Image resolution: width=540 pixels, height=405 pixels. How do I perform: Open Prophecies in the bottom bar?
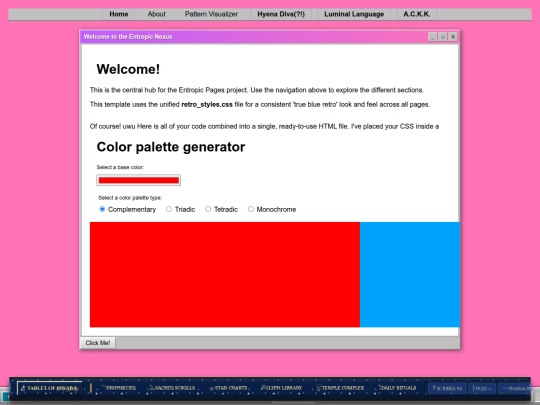click(118, 388)
